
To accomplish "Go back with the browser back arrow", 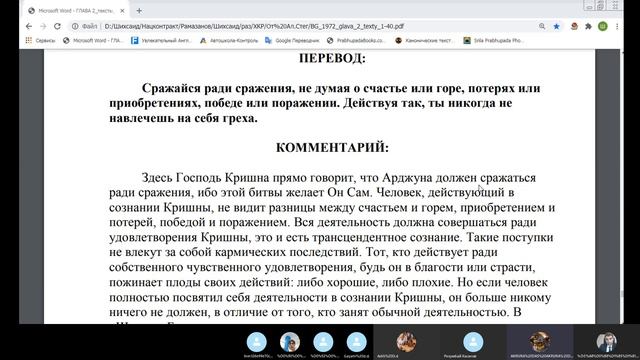I will [x=29, y=26].
